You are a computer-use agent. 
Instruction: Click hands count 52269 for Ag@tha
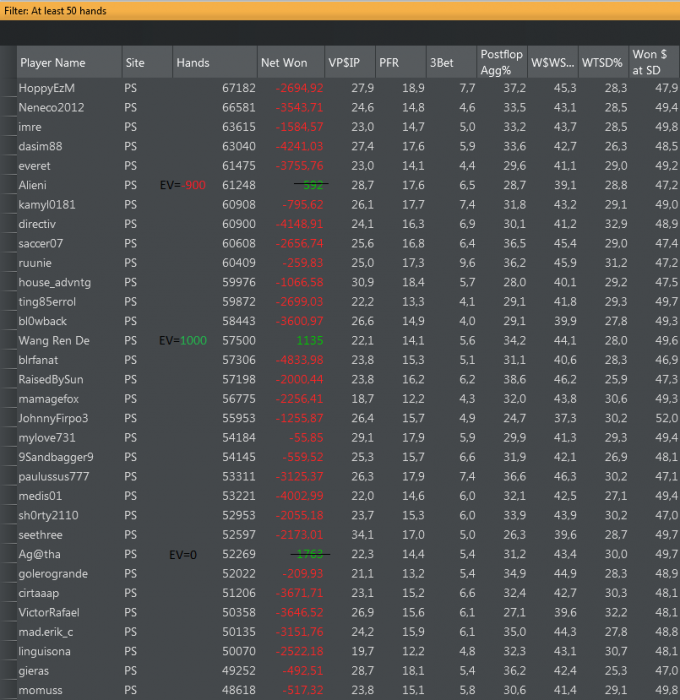coord(239,554)
